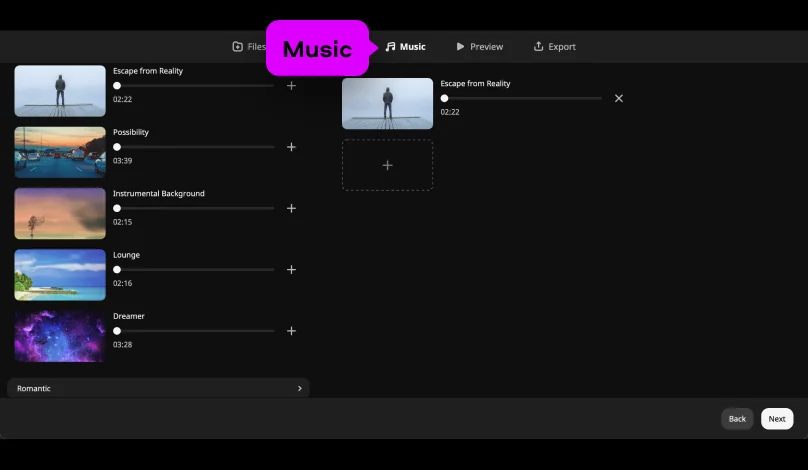The width and height of the screenshot is (808, 470).
Task: Add Dreamer track with plus icon
Action: (291, 331)
